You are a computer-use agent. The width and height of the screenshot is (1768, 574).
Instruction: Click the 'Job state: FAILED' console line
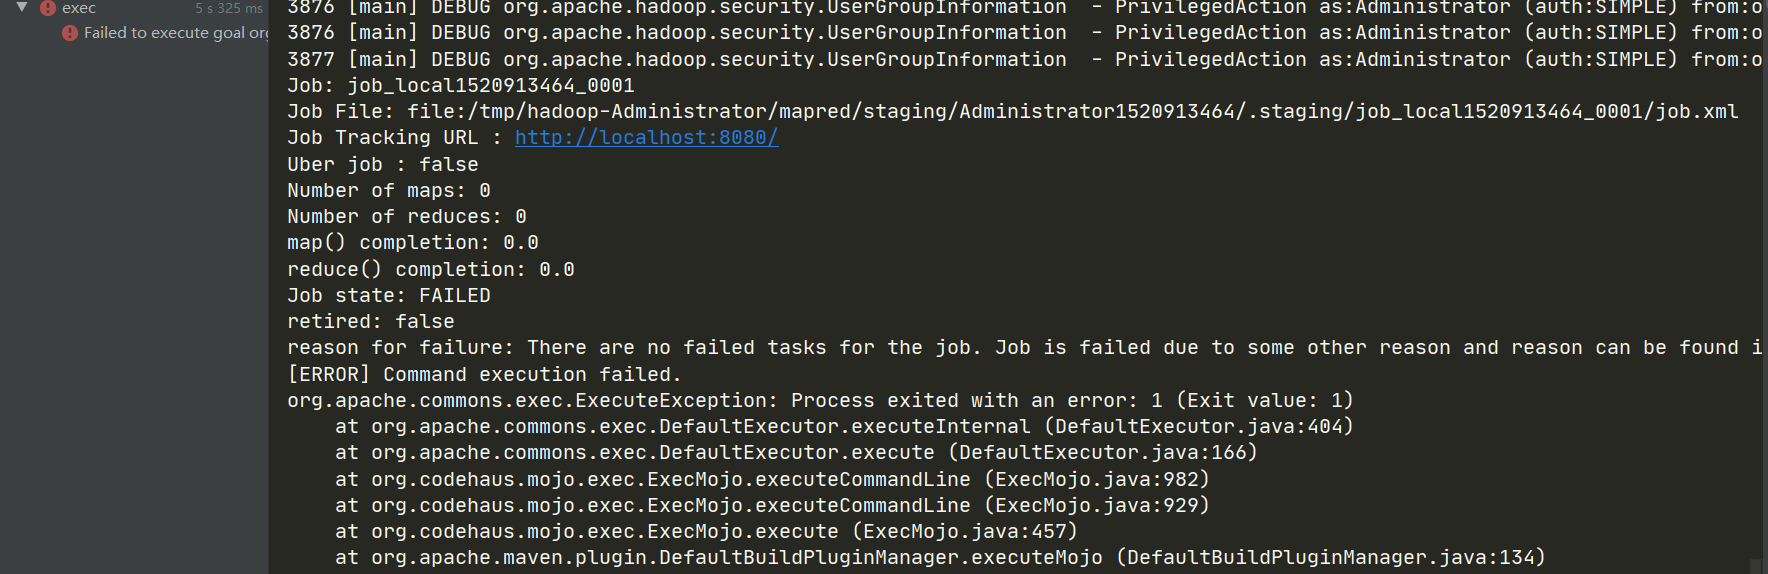coord(389,295)
